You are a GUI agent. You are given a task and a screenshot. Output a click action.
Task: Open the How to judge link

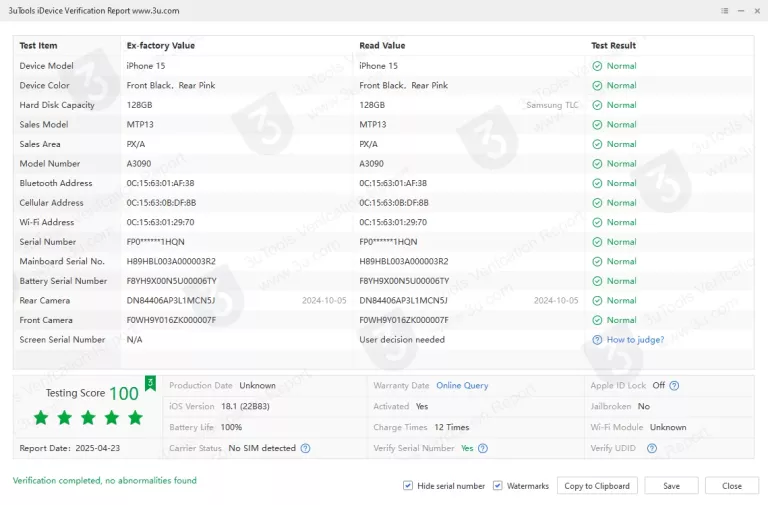(635, 340)
